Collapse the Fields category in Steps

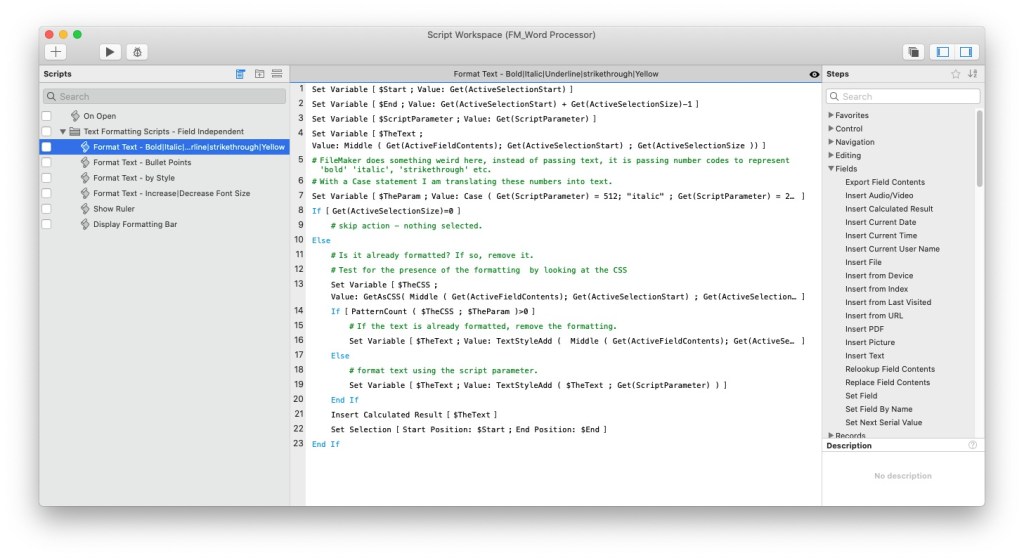(831, 169)
